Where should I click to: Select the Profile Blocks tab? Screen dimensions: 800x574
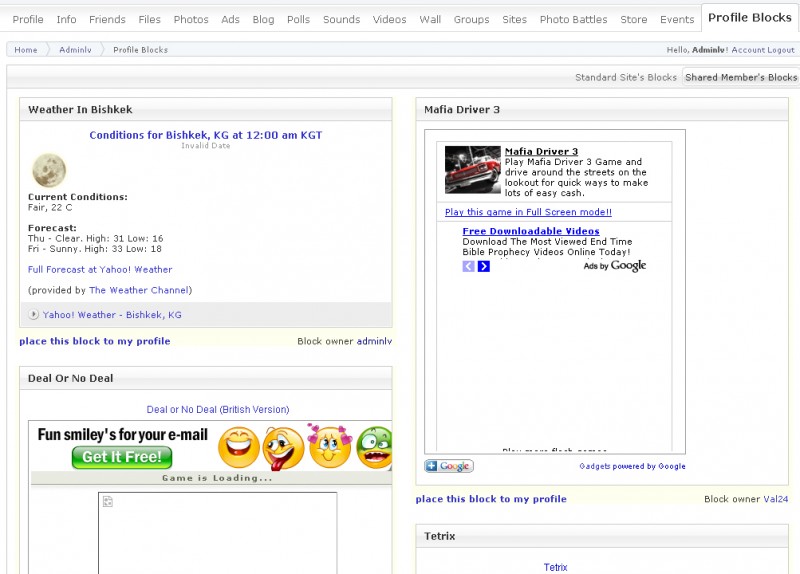tap(750, 18)
